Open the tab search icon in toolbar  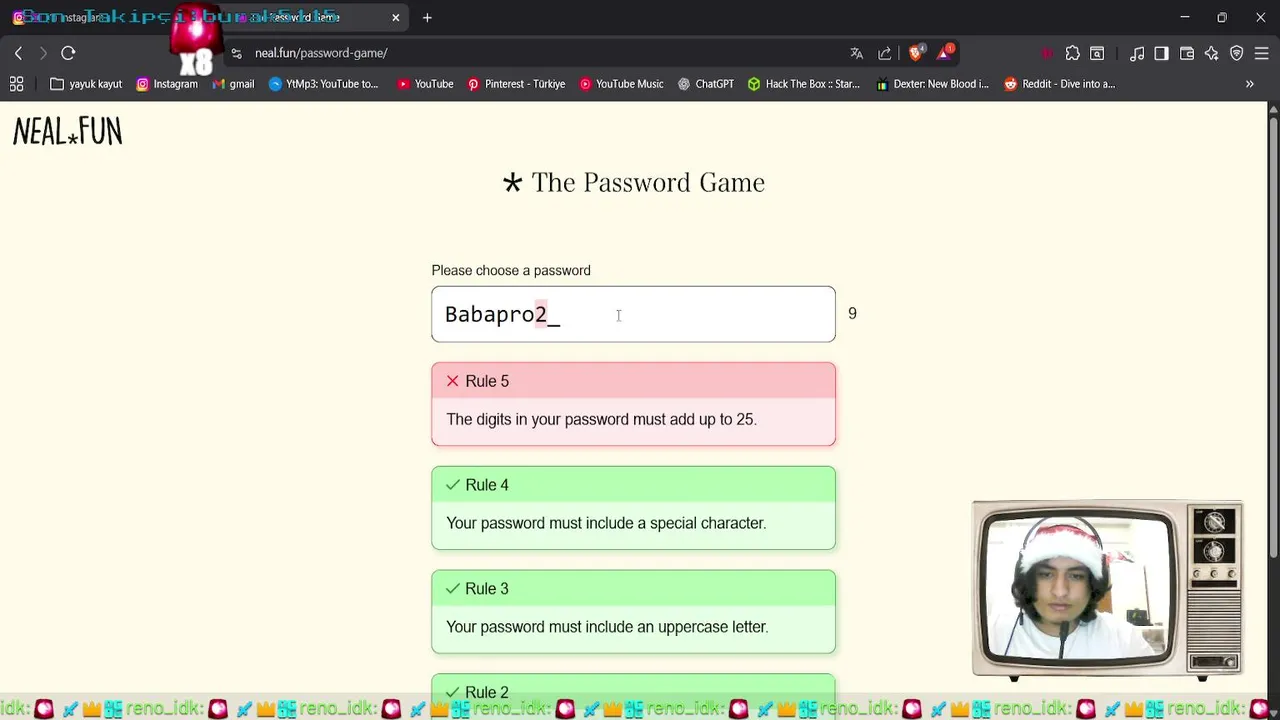[x=1097, y=53]
